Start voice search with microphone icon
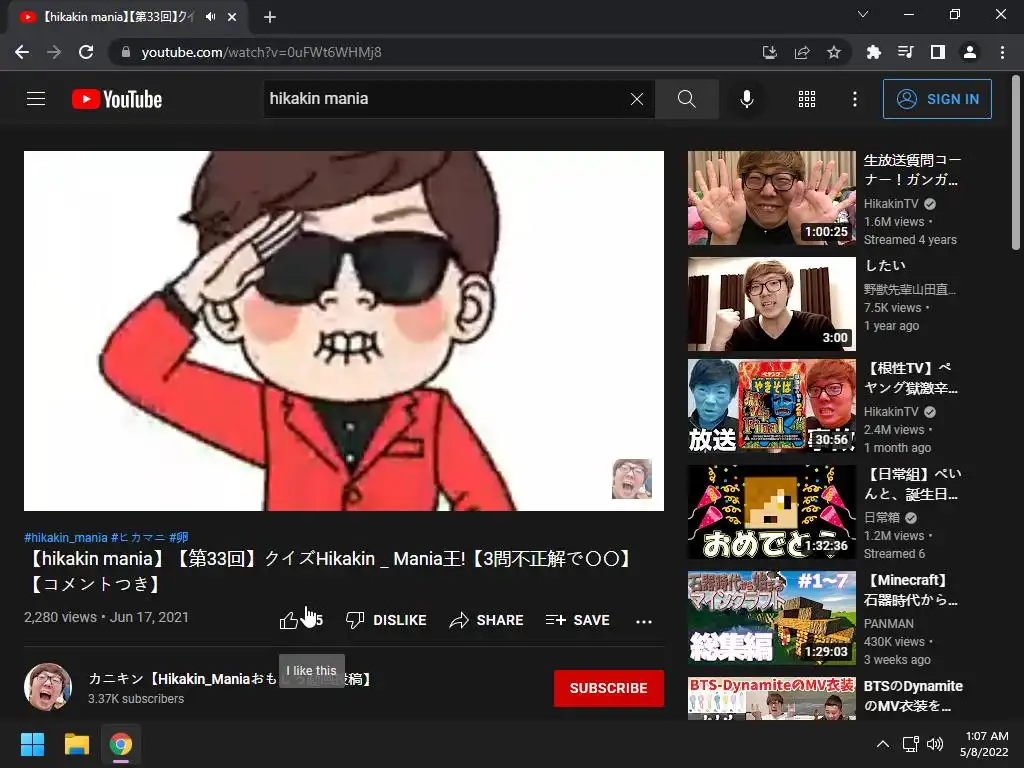The width and height of the screenshot is (1024, 768). click(746, 99)
